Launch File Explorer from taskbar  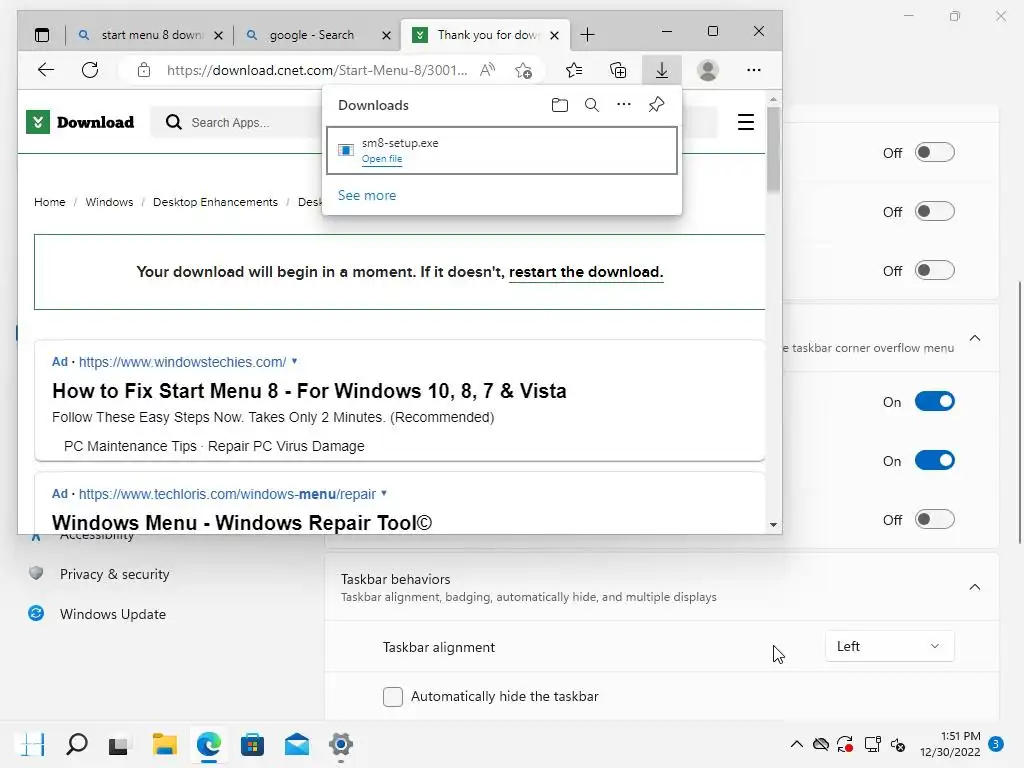pos(165,744)
